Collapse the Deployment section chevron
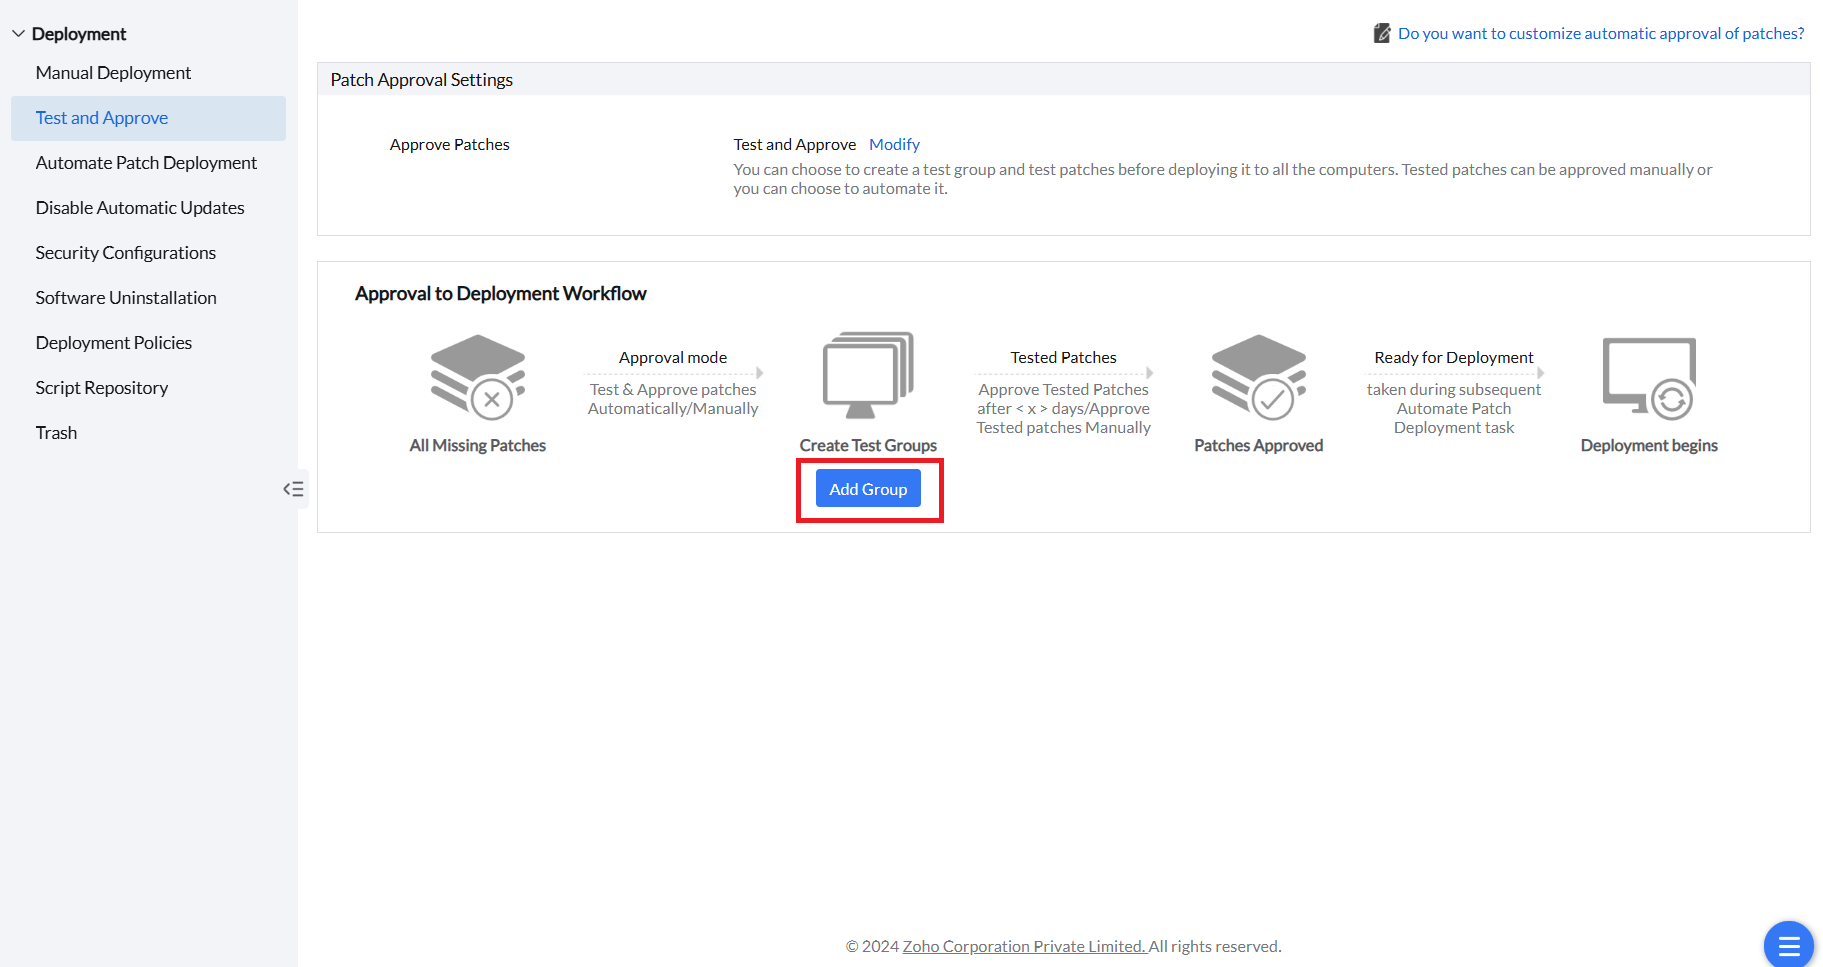 coord(18,32)
